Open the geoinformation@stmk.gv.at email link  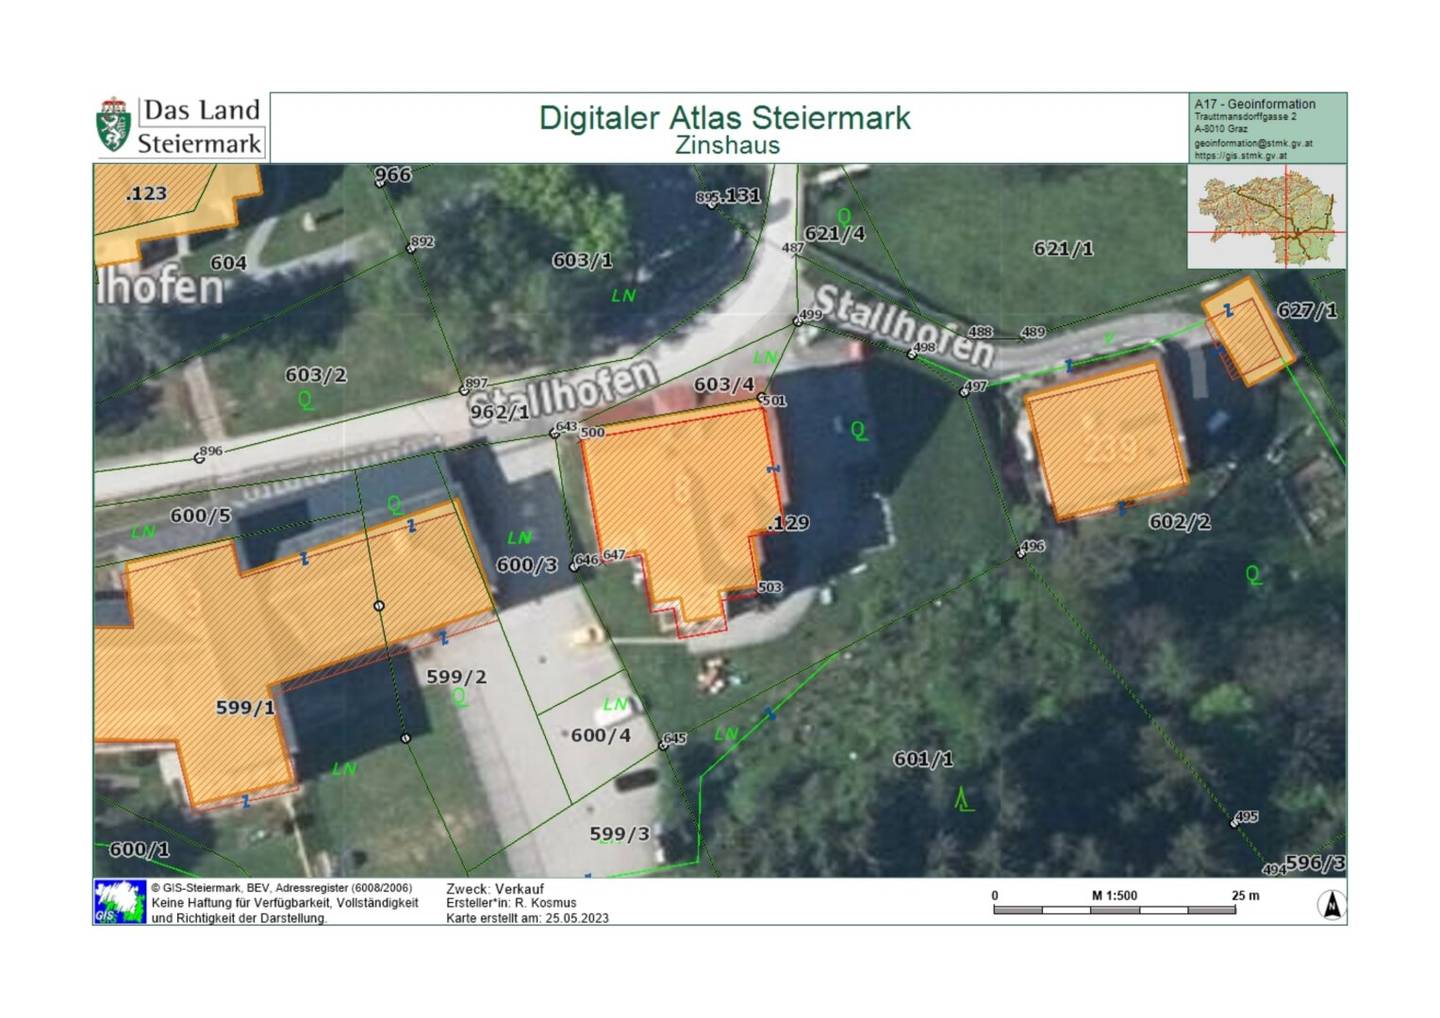click(1253, 143)
